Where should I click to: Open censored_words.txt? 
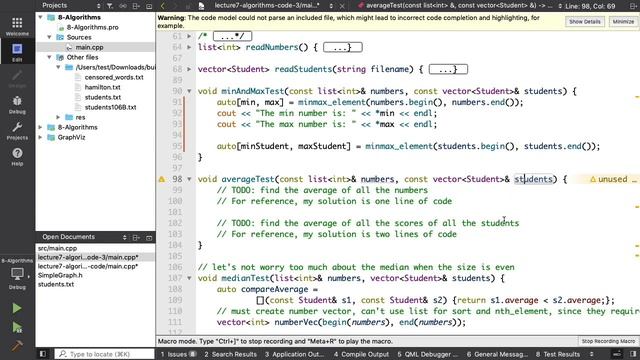[x=114, y=77]
